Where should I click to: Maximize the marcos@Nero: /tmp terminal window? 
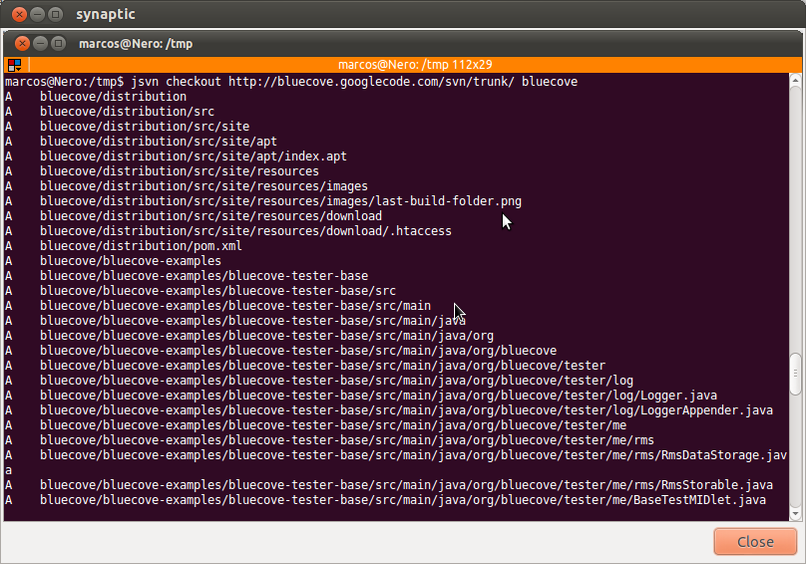(59, 44)
